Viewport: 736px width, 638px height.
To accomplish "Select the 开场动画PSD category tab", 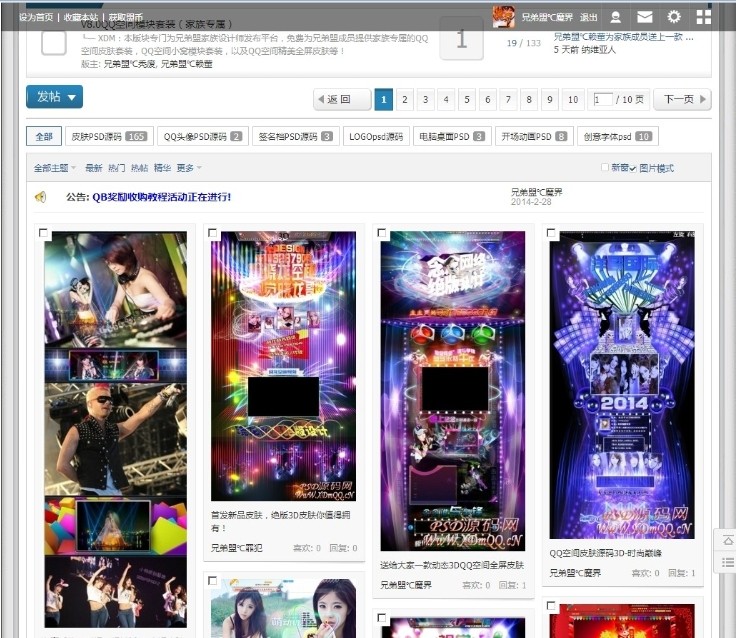I will pos(534,137).
